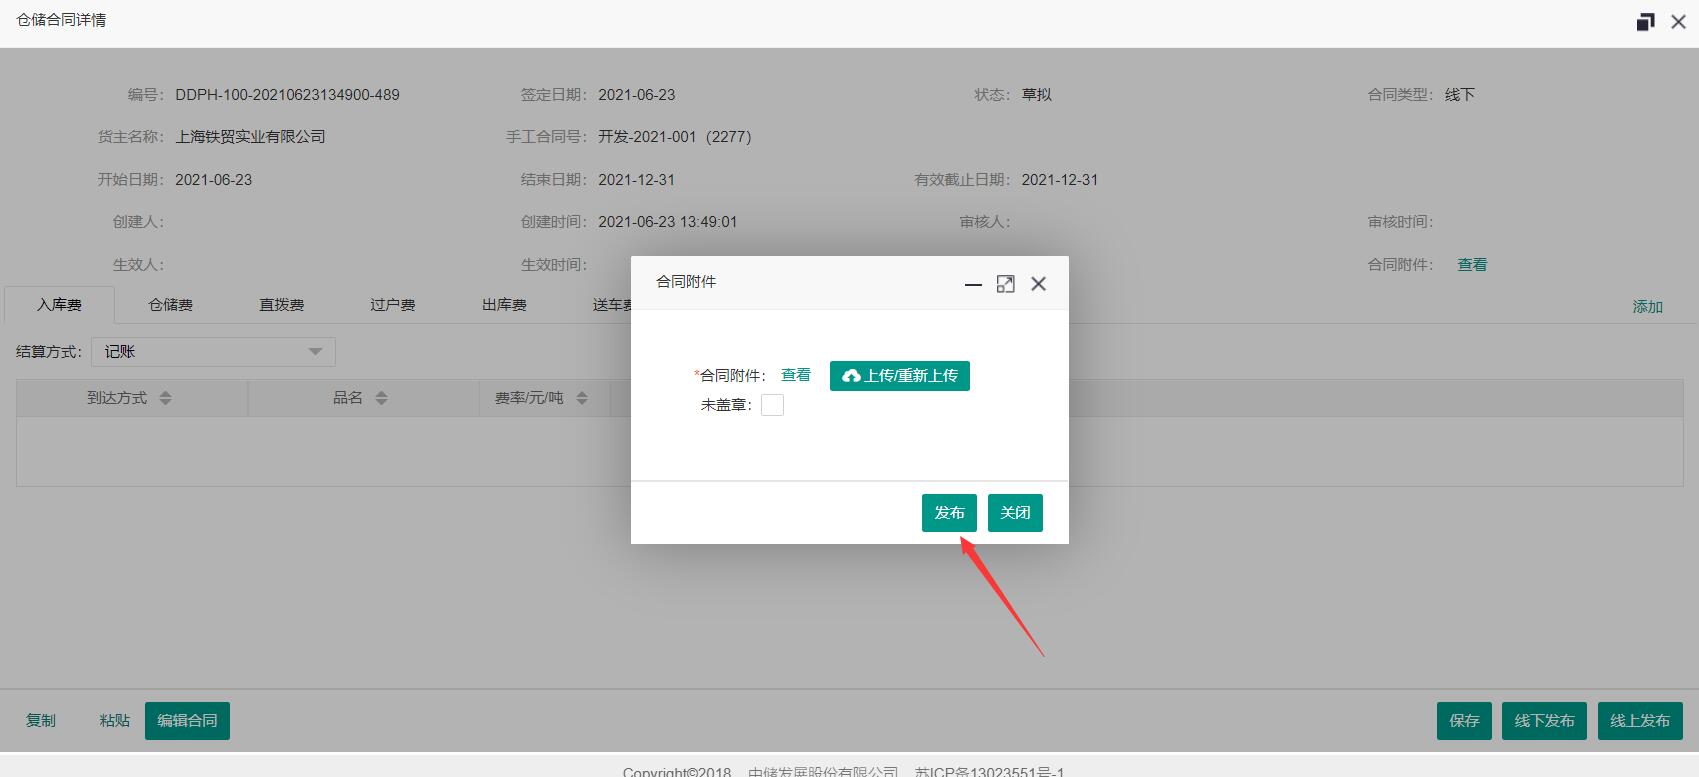Tick the 未盖章 checkbox
The image size is (1699, 777).
pyautogui.click(x=772, y=405)
